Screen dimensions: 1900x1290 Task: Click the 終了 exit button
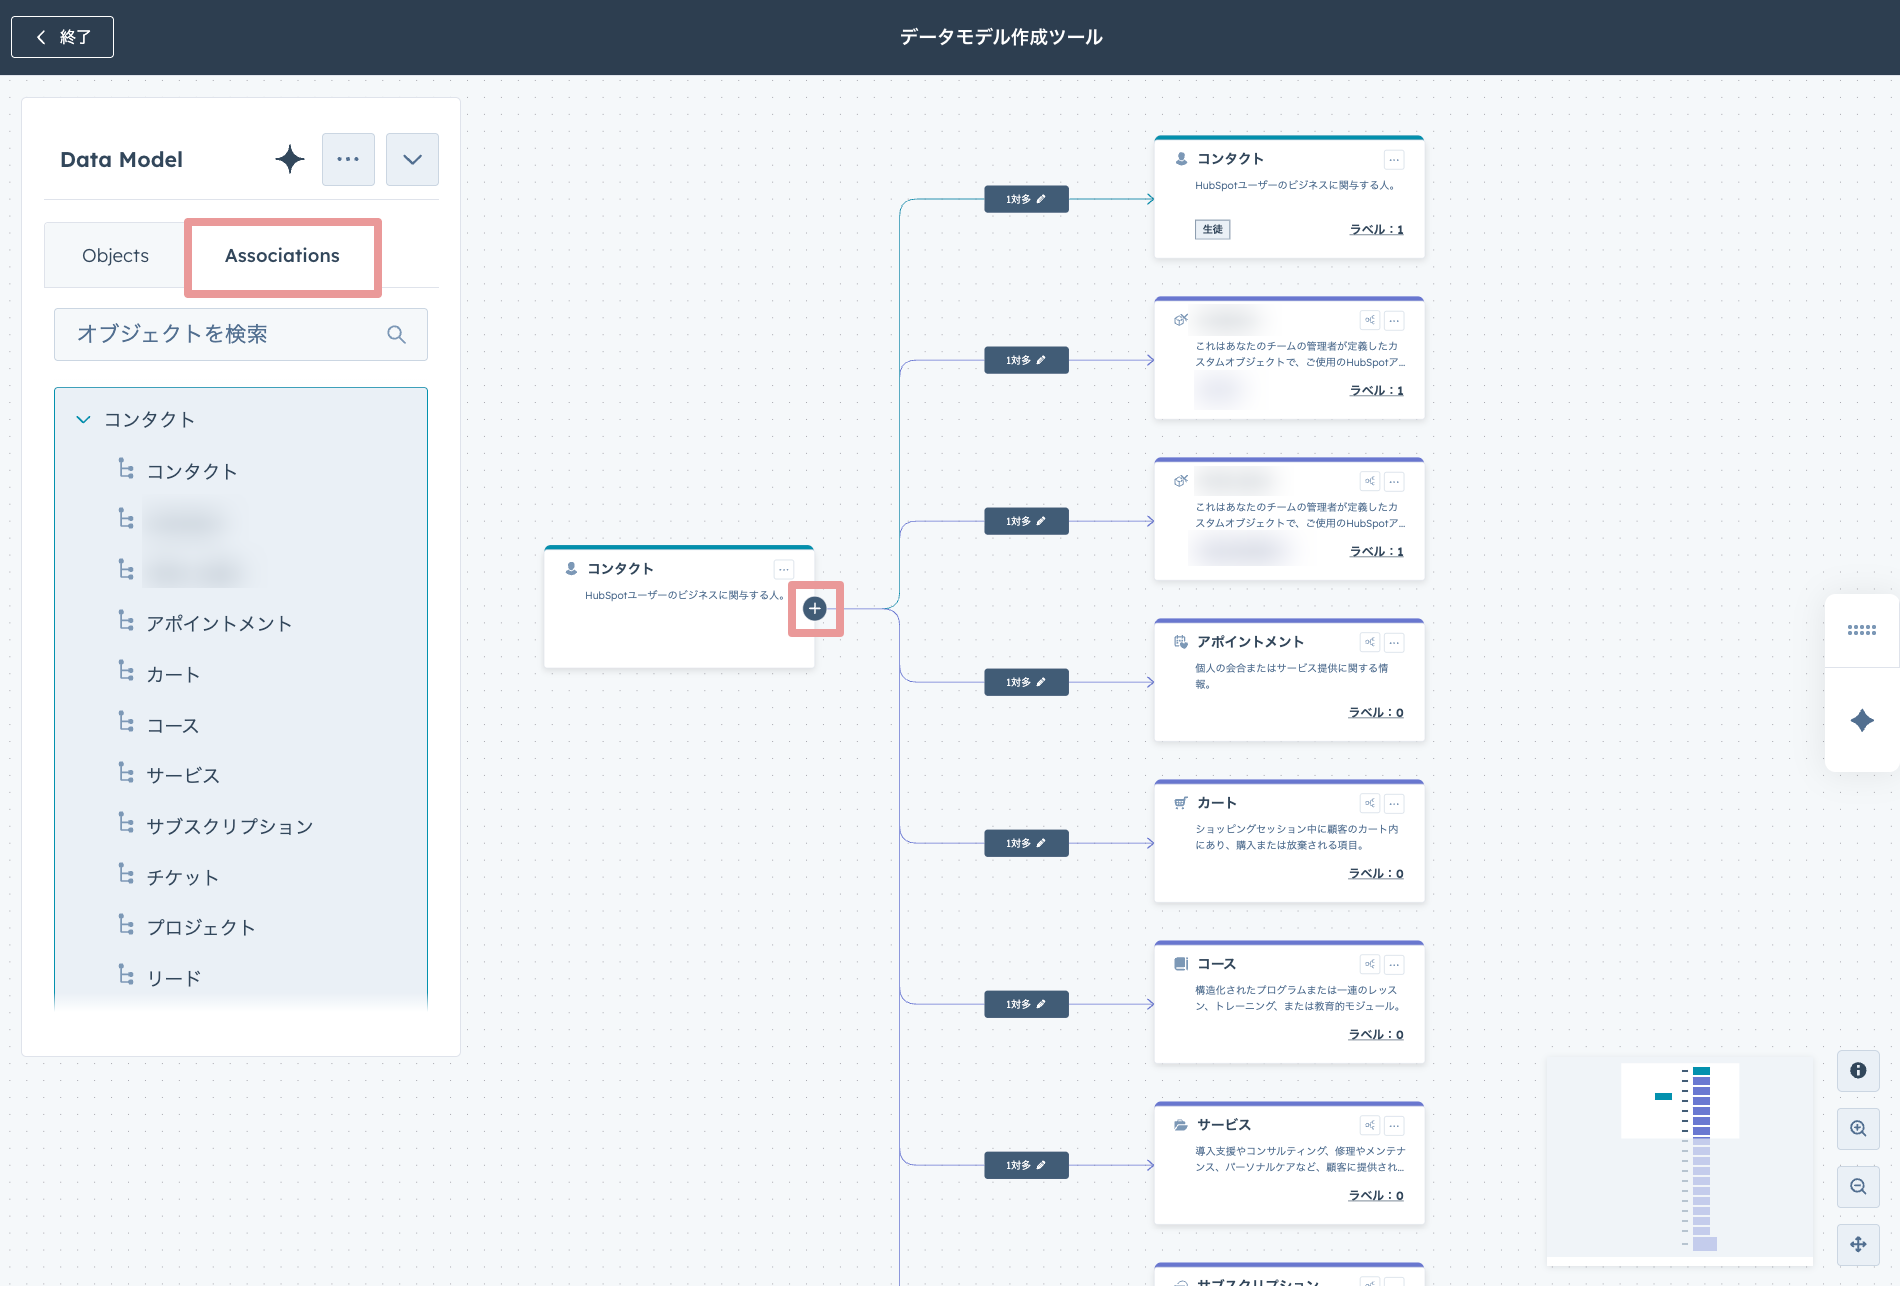pyautogui.click(x=62, y=37)
